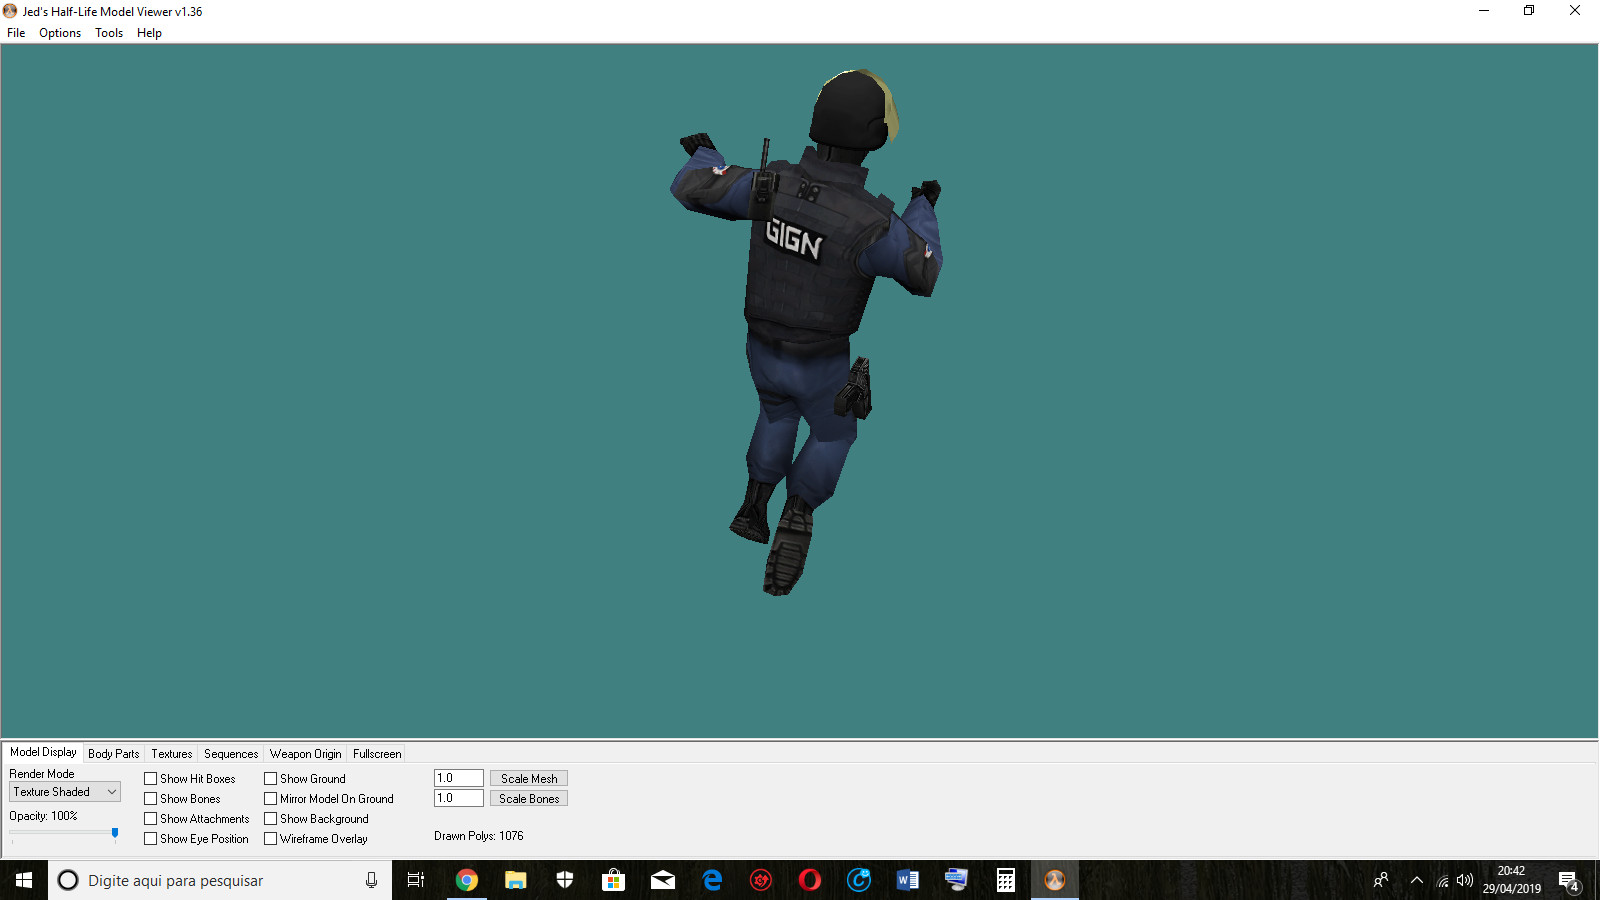The image size is (1600, 900).
Task: Open the Windows Calculator from the taskbar
Action: coord(1005,880)
